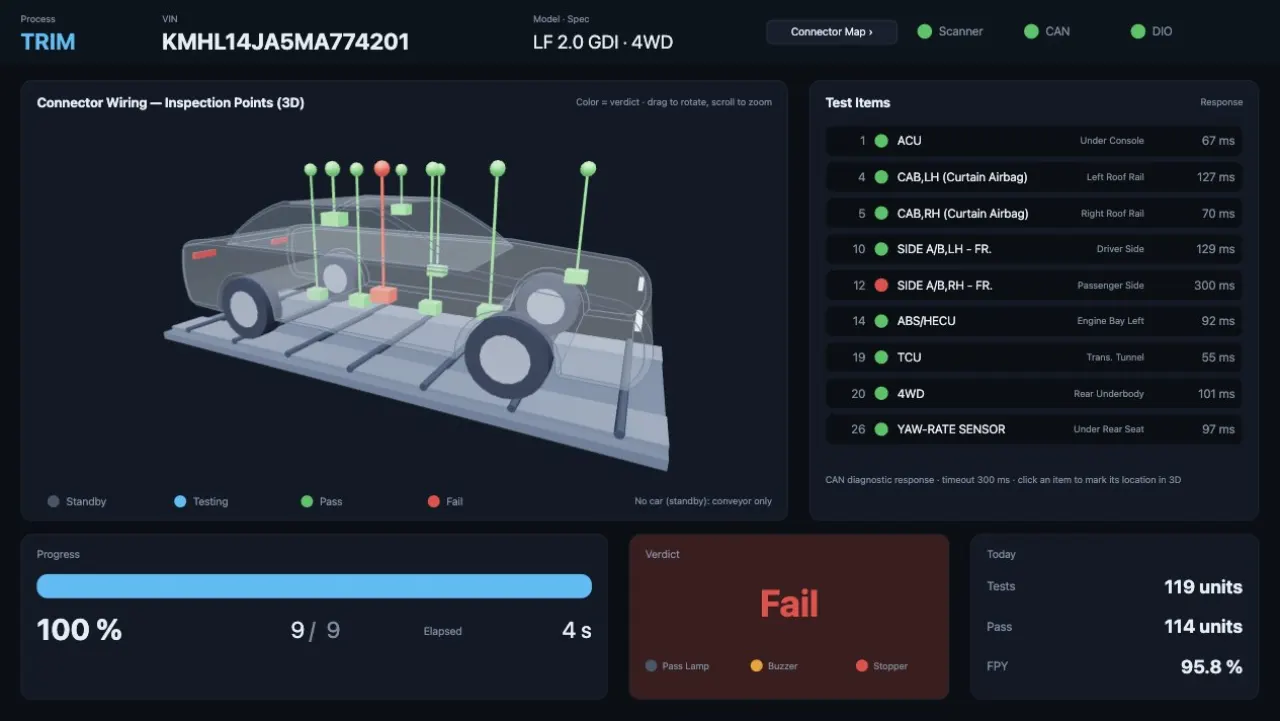
Task: Click the 95.8 % FPY value
Action: pyautogui.click(x=1211, y=666)
